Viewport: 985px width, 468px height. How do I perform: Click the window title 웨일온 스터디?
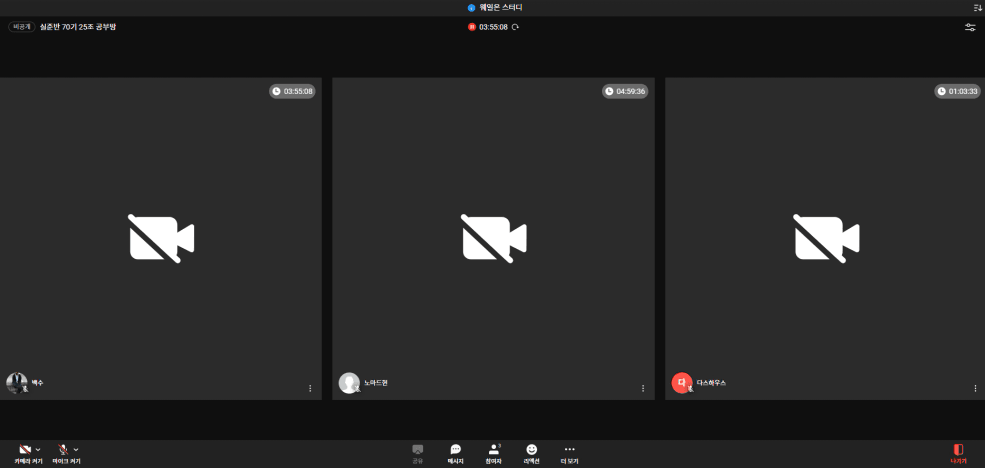[x=501, y=8]
